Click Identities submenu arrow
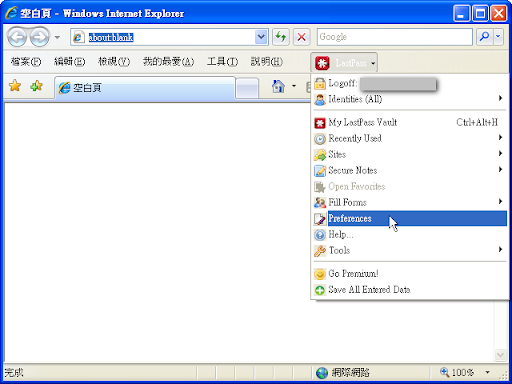The width and height of the screenshot is (512, 384). coord(500,98)
